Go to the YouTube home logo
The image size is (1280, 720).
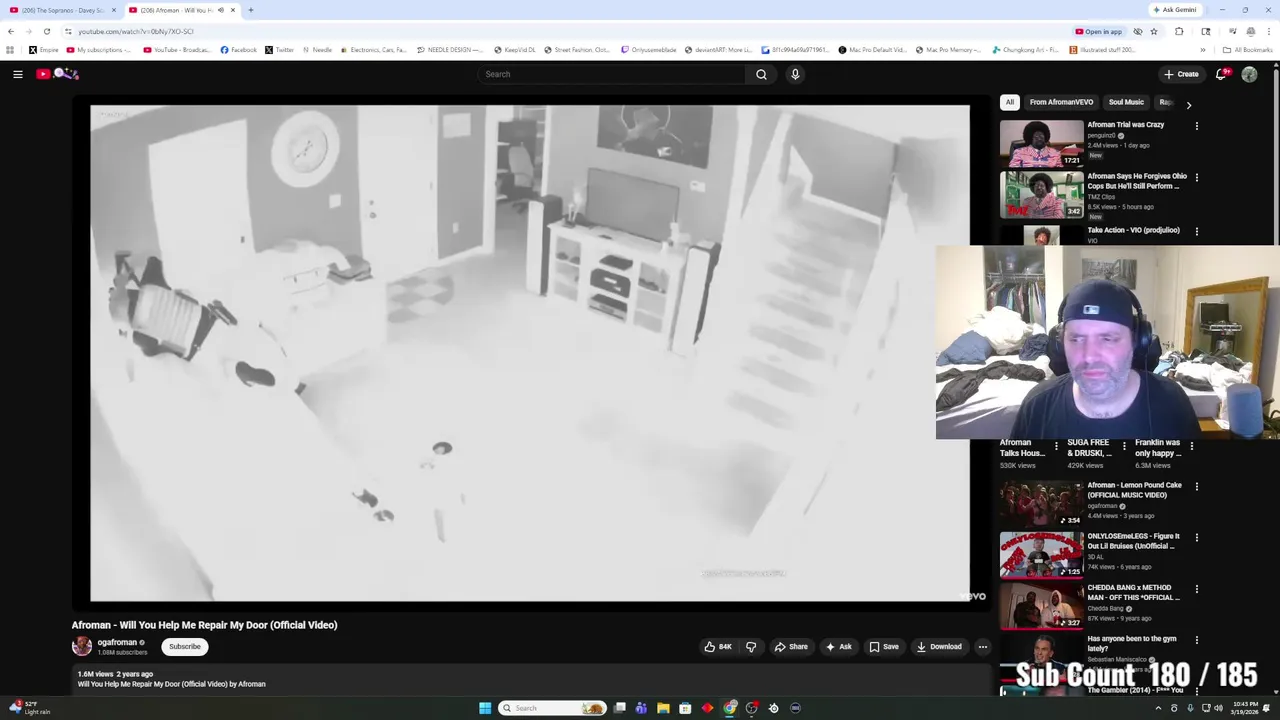coord(57,74)
